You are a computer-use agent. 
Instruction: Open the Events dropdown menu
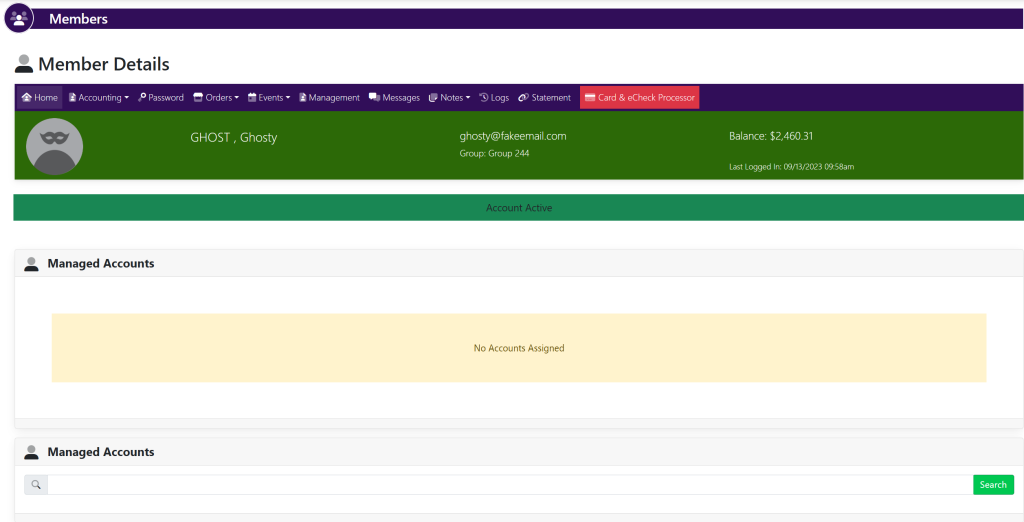269,98
